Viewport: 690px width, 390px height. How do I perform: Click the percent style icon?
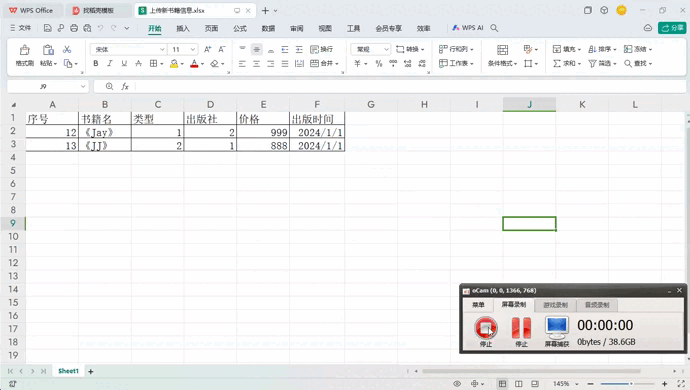click(x=379, y=63)
